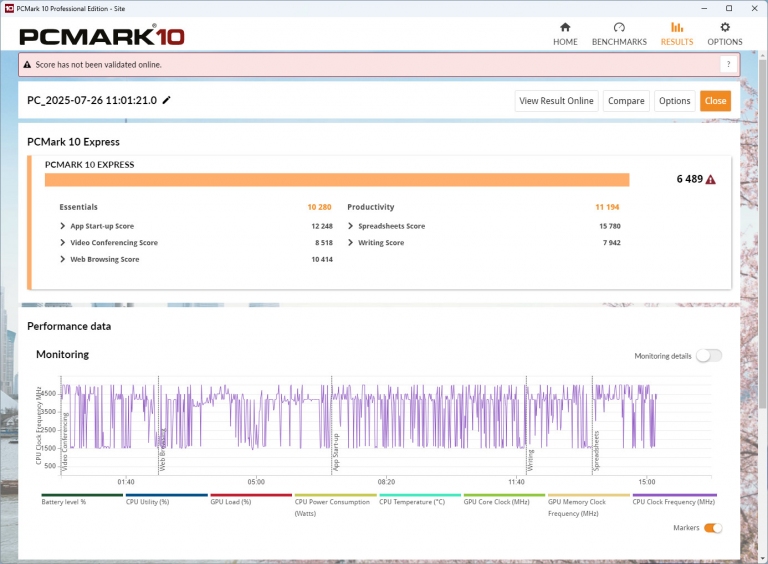Switch to the Results tab
The image size is (768, 564).
click(x=677, y=34)
